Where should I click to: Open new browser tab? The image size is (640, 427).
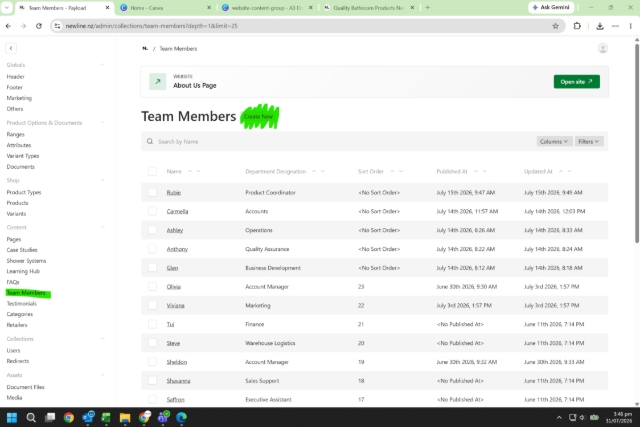pyautogui.click(x=427, y=7)
